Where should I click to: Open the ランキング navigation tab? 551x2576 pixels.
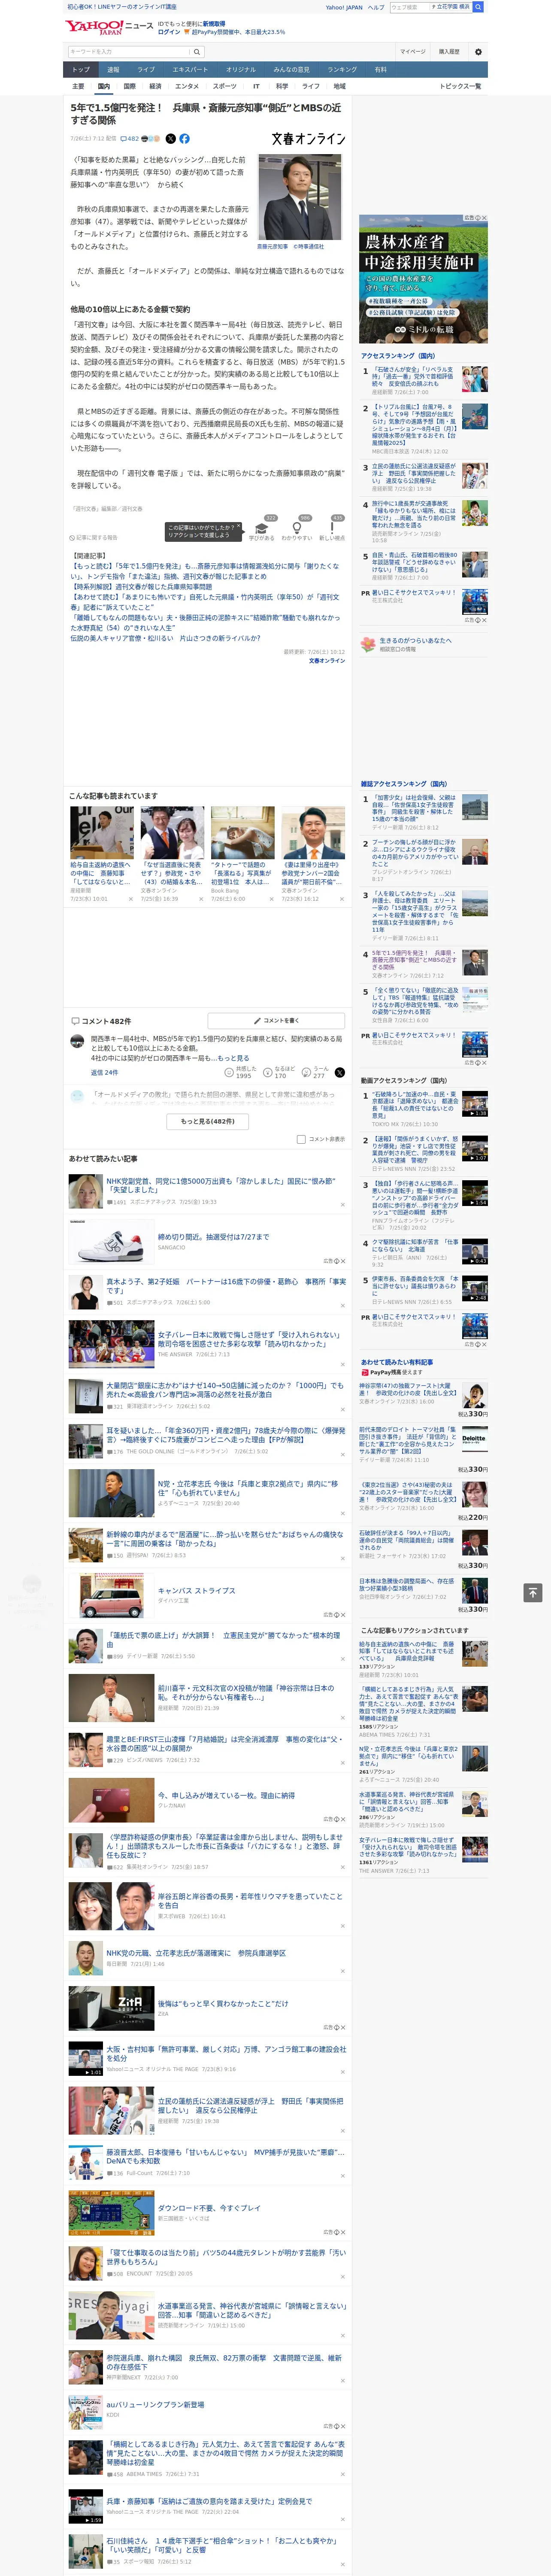(x=342, y=70)
